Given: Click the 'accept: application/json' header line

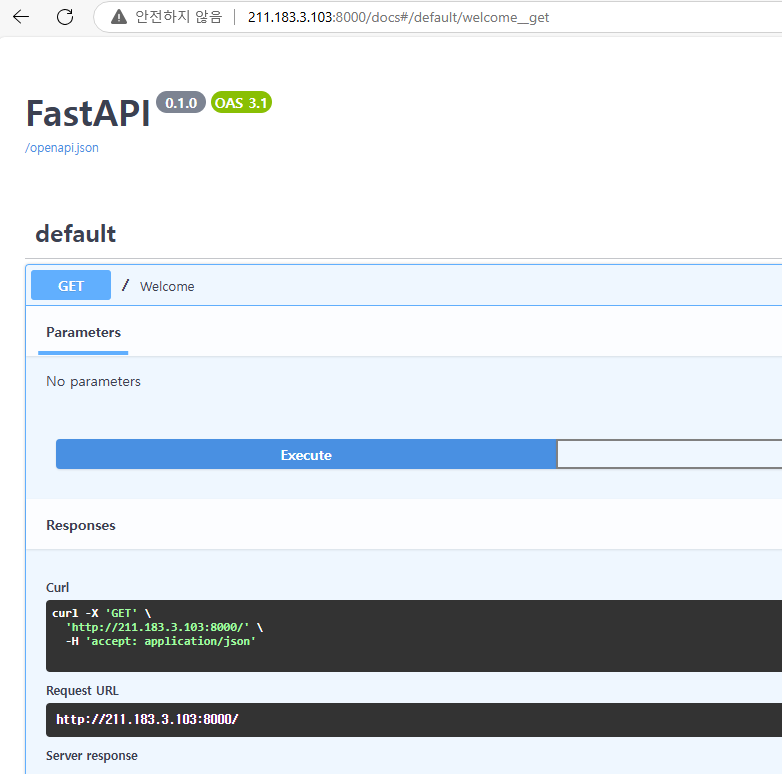Looking at the screenshot, I should click(x=161, y=641).
